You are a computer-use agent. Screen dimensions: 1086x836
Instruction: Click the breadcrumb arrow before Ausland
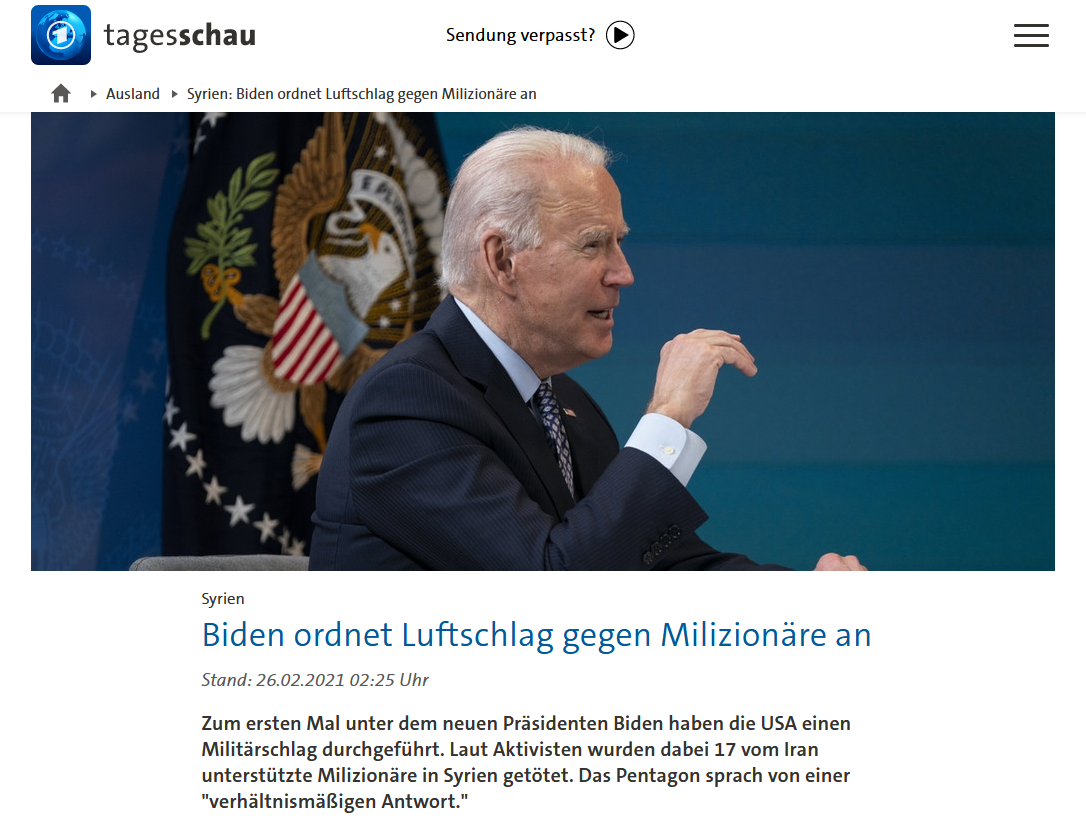coord(94,94)
